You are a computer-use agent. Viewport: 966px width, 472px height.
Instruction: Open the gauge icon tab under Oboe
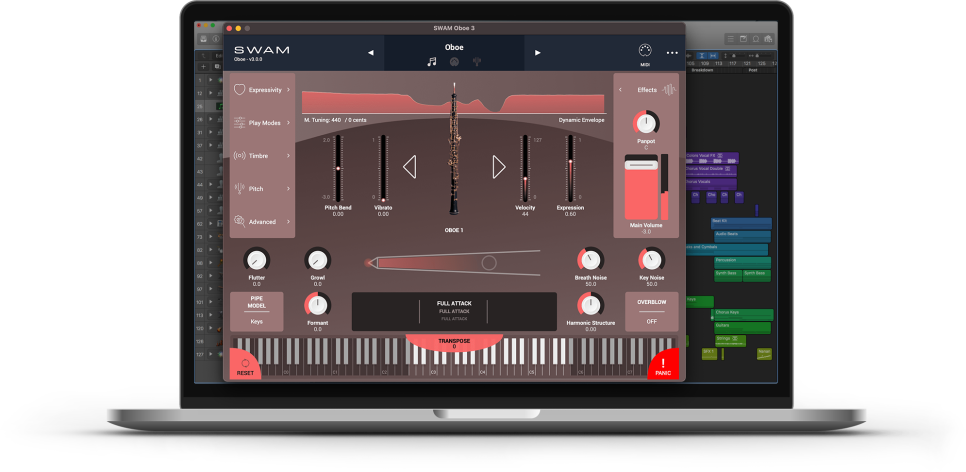454,62
